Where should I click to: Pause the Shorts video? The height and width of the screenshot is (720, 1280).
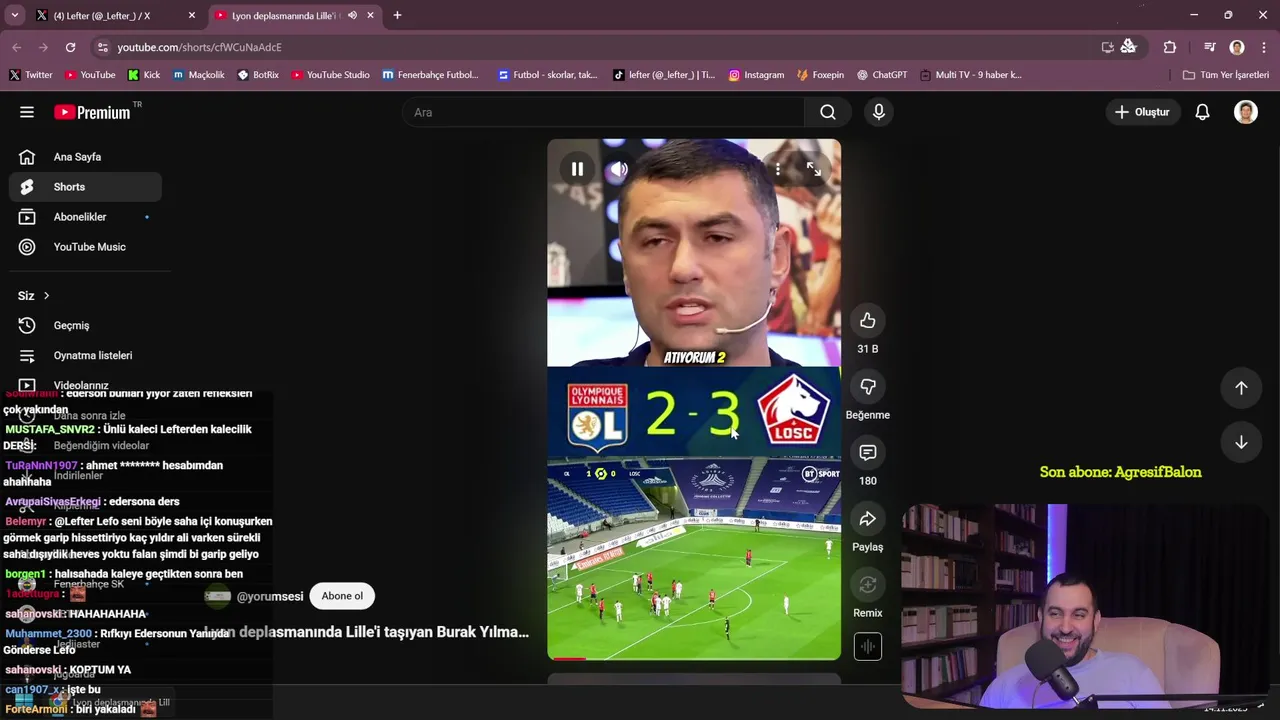[x=577, y=169]
